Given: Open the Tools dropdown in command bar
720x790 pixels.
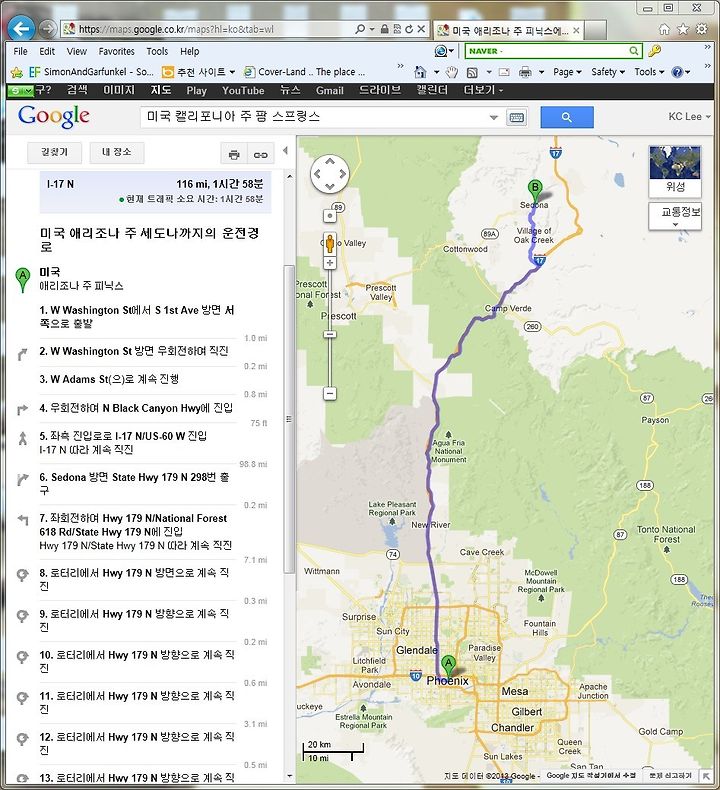Looking at the screenshot, I should click(649, 72).
